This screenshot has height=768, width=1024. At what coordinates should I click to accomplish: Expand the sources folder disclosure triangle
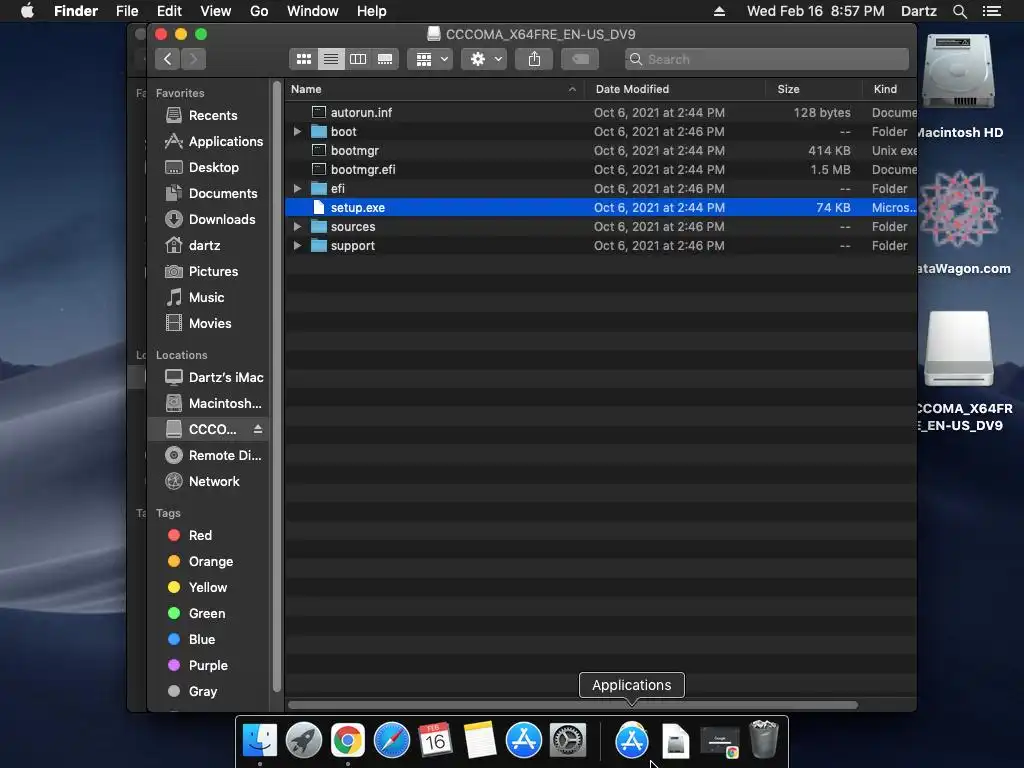[297, 227]
